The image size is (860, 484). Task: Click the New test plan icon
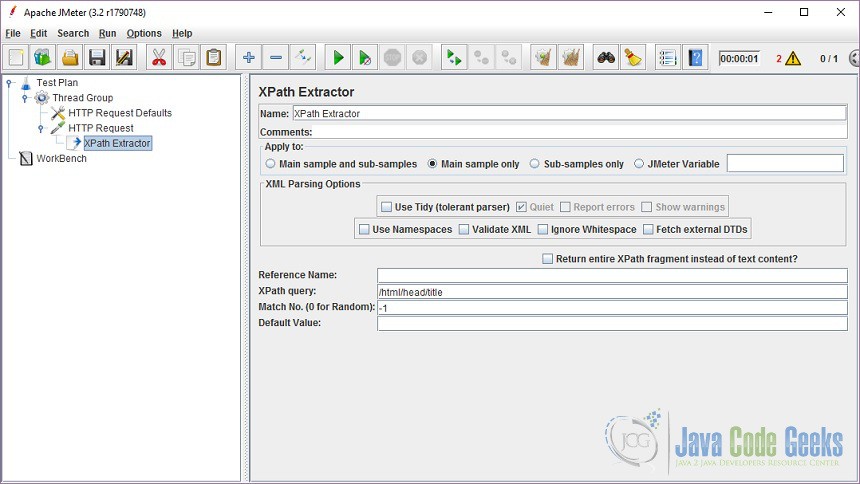point(16,58)
